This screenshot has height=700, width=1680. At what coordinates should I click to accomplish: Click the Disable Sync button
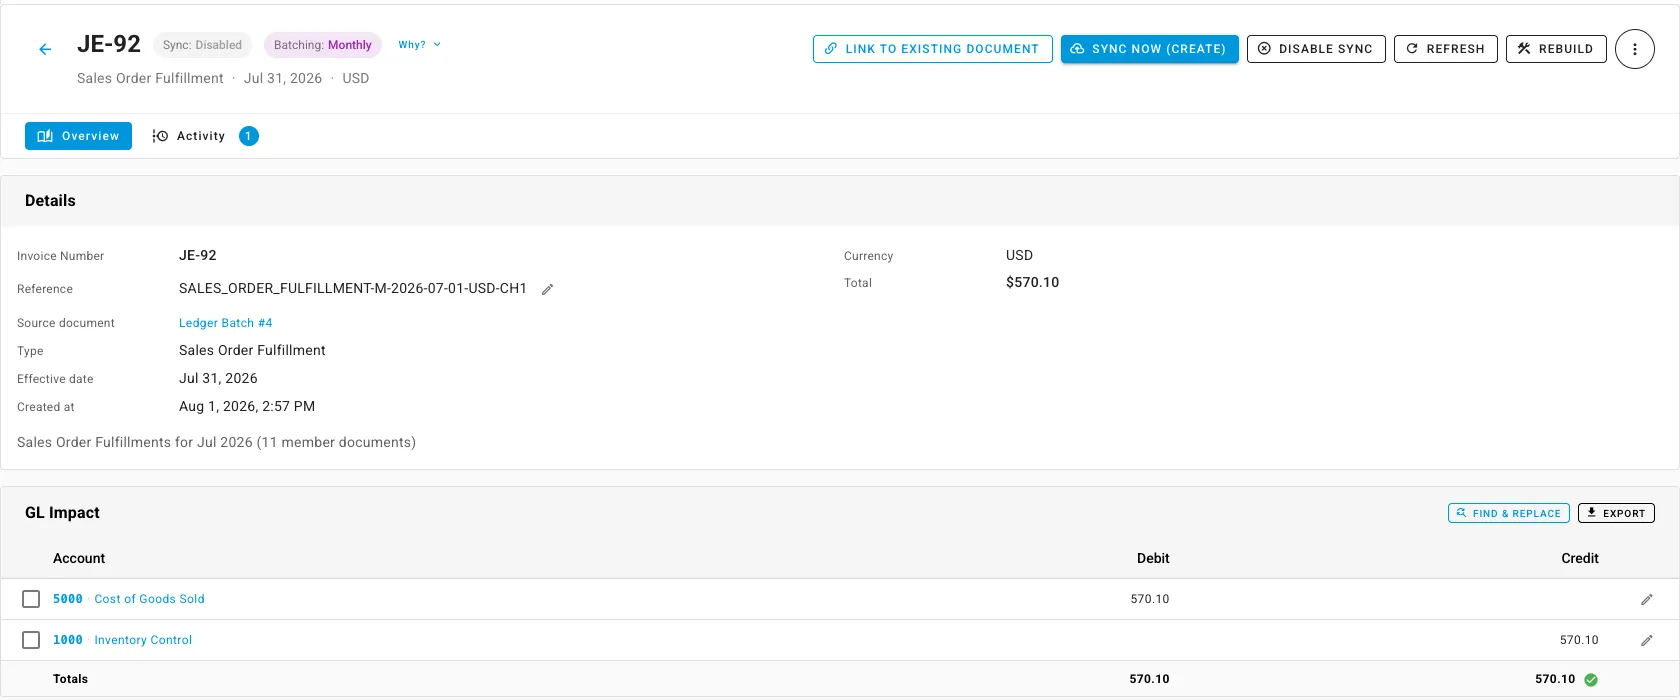click(1316, 49)
